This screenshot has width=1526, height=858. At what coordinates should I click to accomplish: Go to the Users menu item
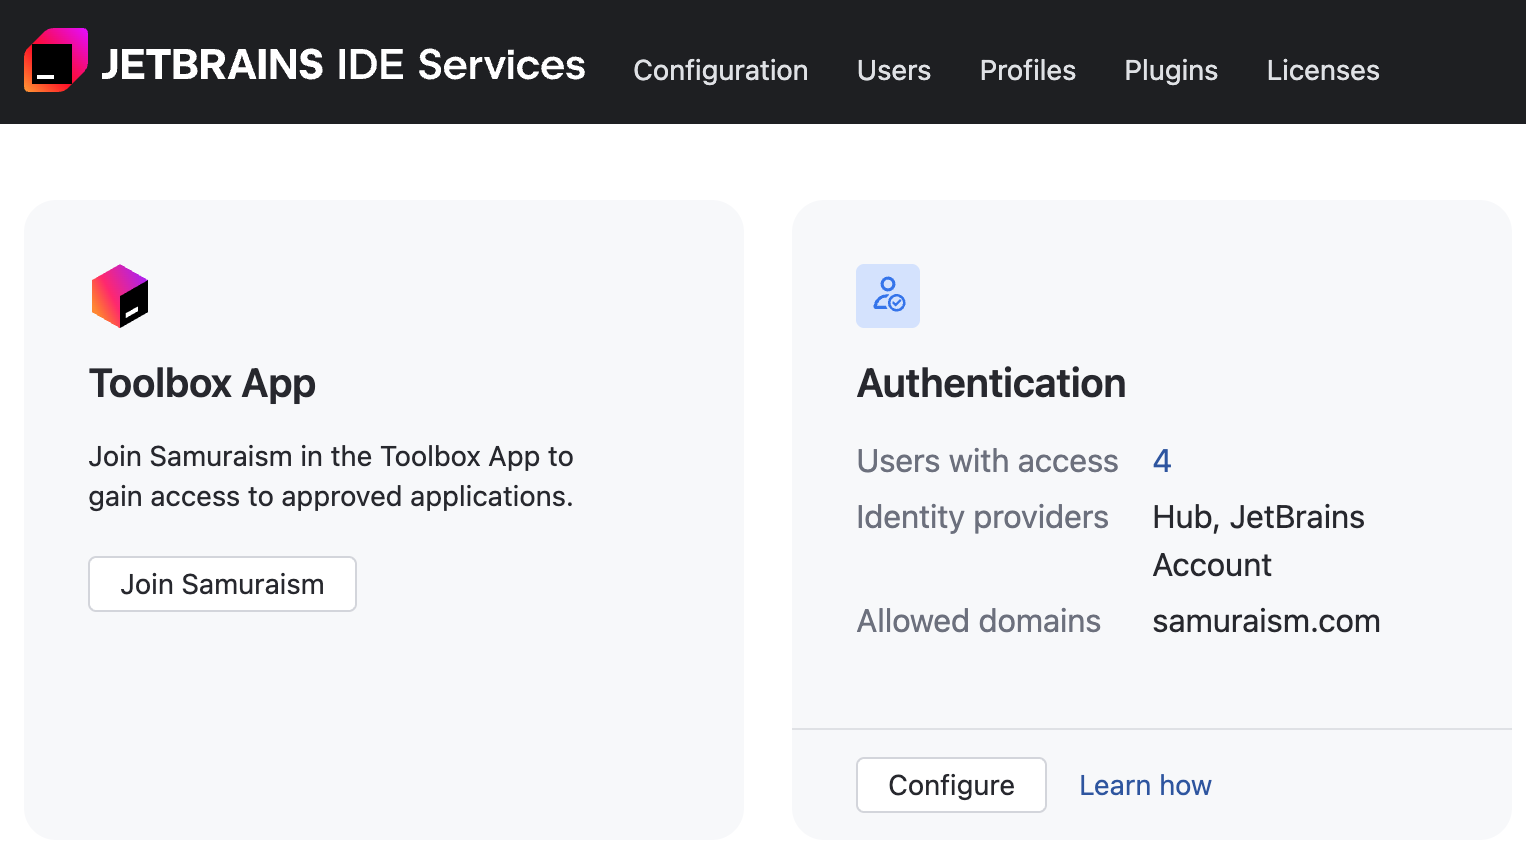point(894,70)
